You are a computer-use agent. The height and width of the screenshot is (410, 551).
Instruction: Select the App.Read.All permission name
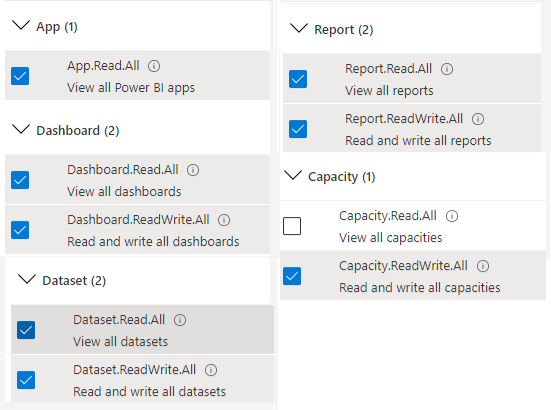[103, 66]
